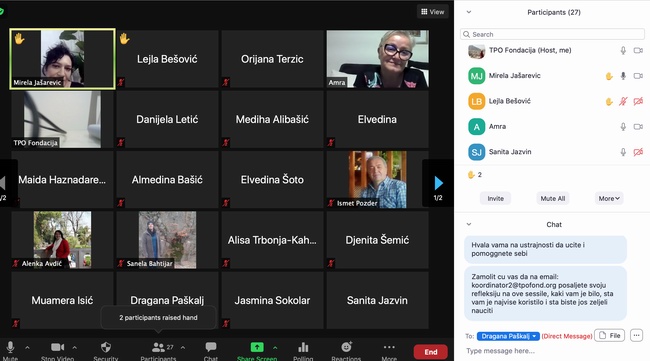Select Mirela Jašarevic video tile
650x361 pixels.
tap(62, 59)
